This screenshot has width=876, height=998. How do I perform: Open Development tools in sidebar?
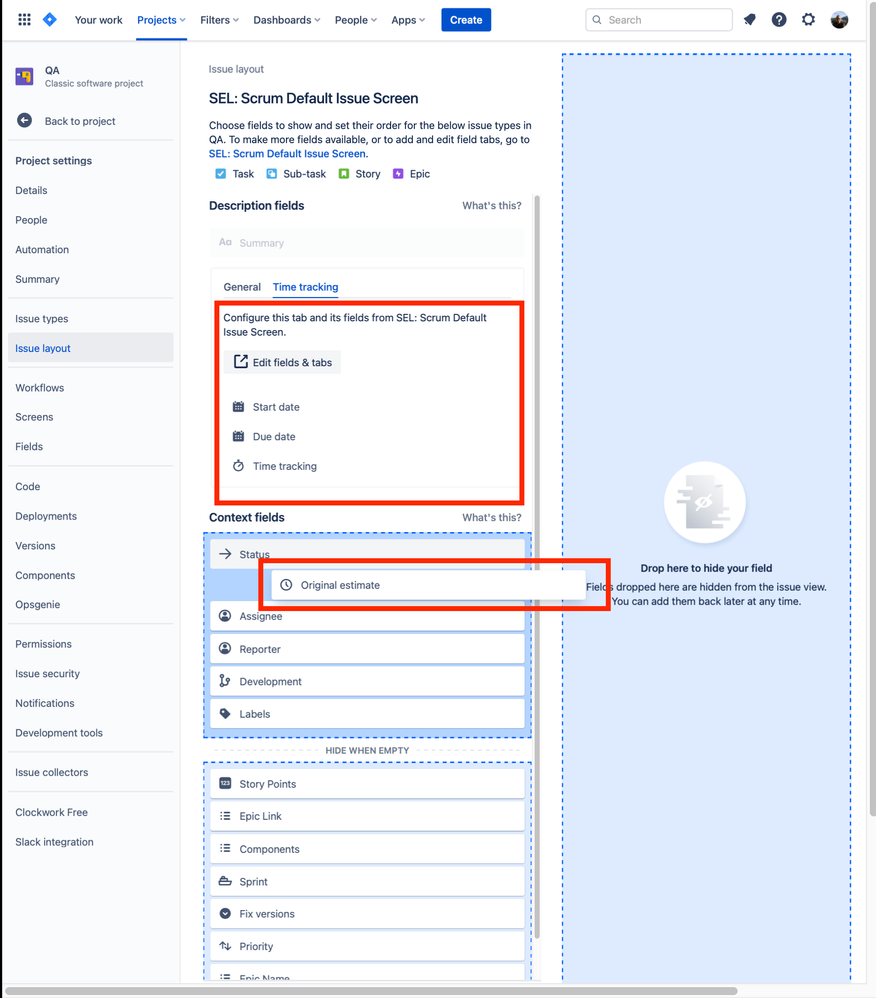point(59,733)
